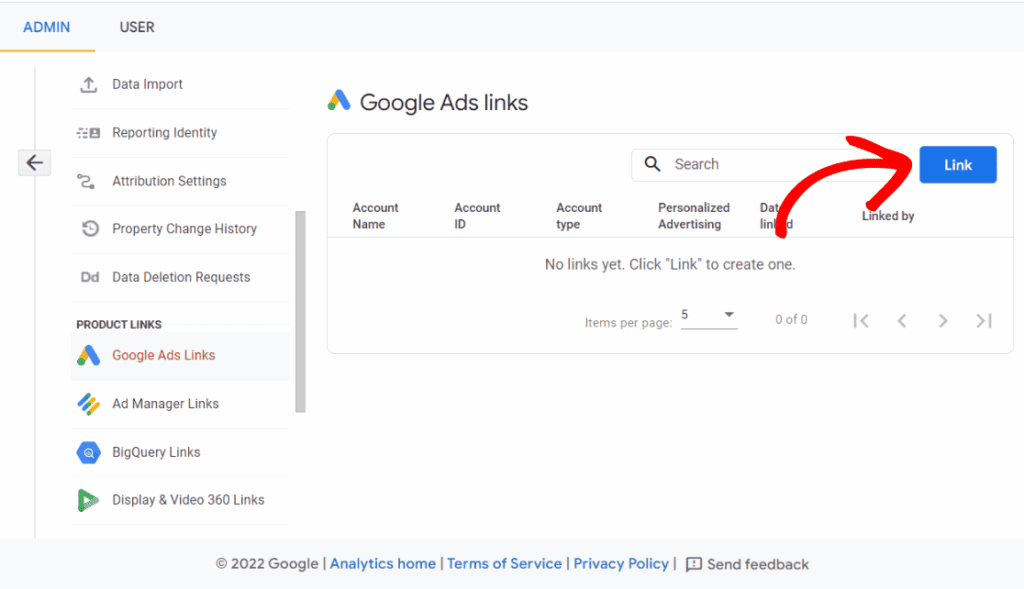1024x589 pixels.
Task: View the Terms of Service
Action: (504, 563)
